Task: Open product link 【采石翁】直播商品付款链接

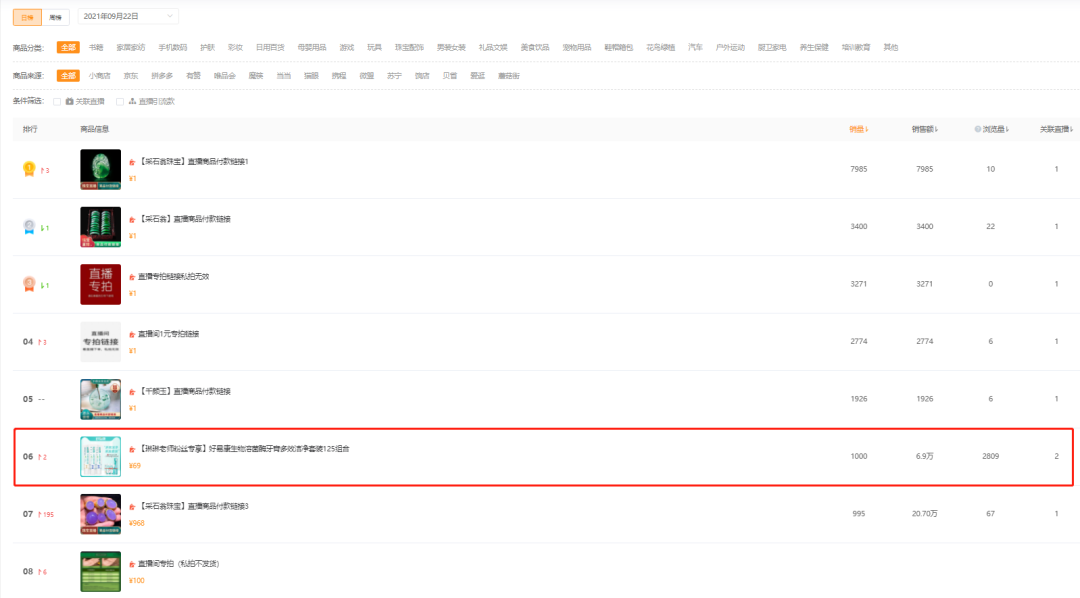Action: (x=185, y=219)
